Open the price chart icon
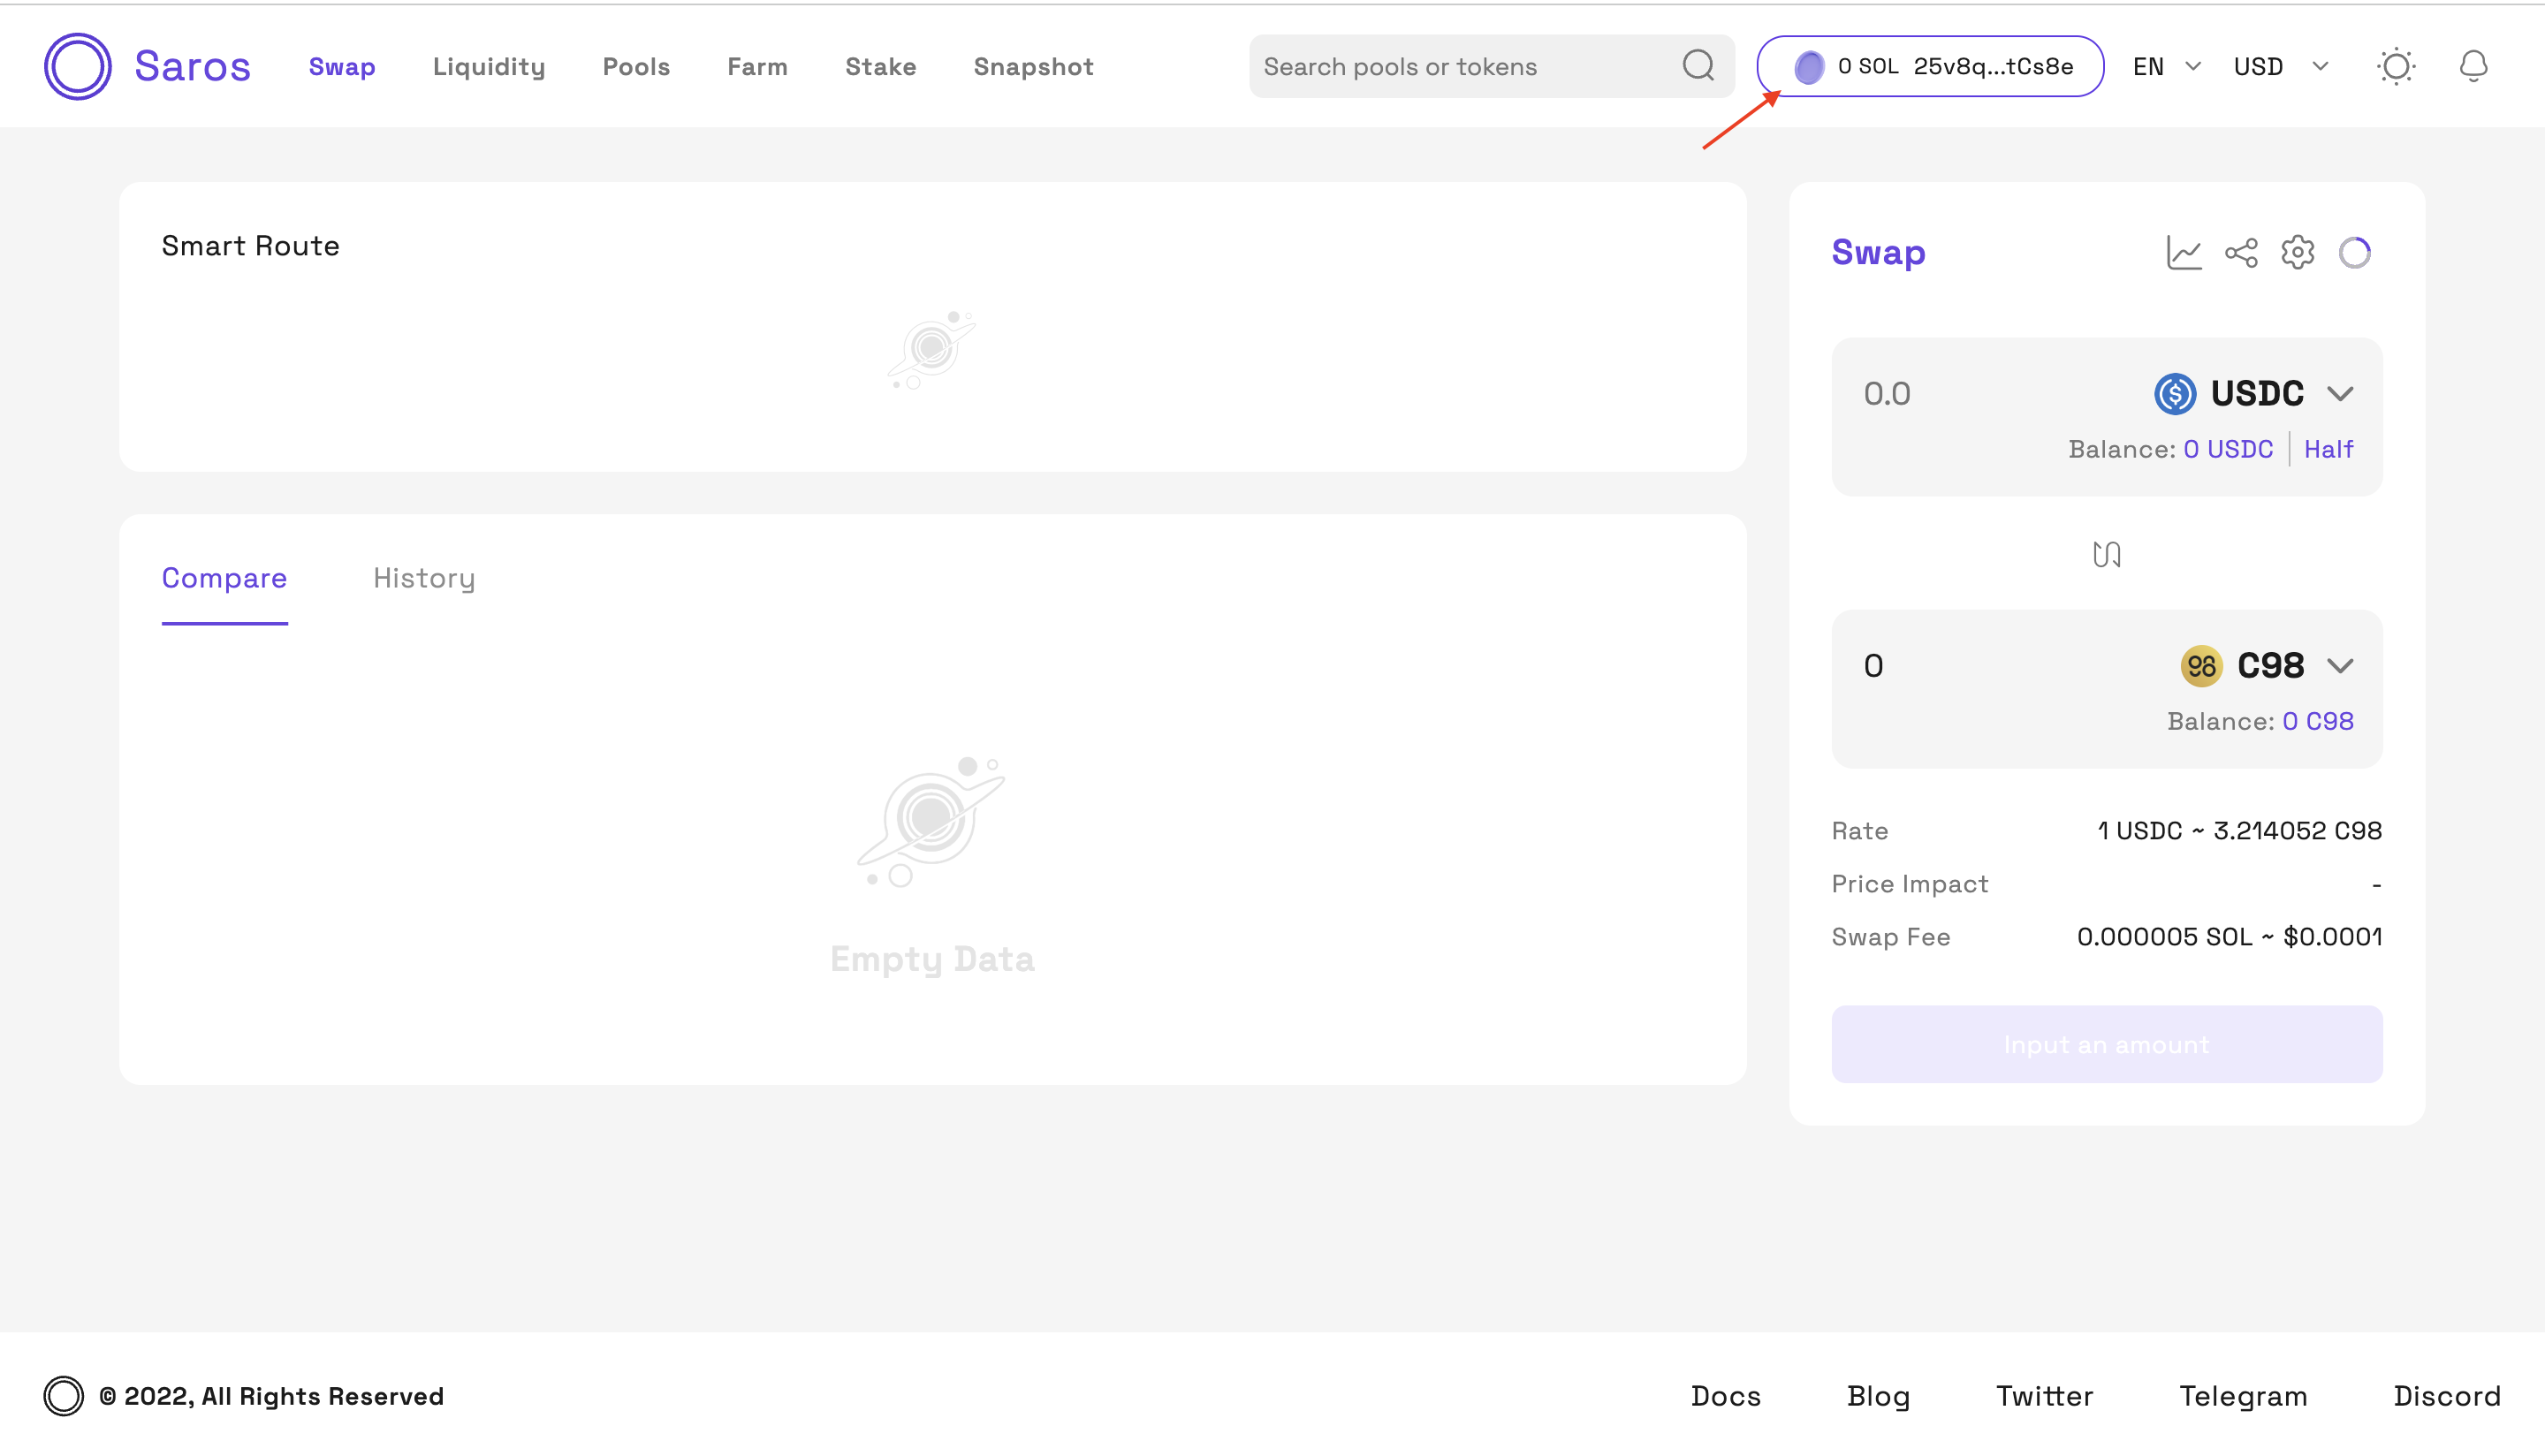The height and width of the screenshot is (1456, 2545). coord(2183,253)
